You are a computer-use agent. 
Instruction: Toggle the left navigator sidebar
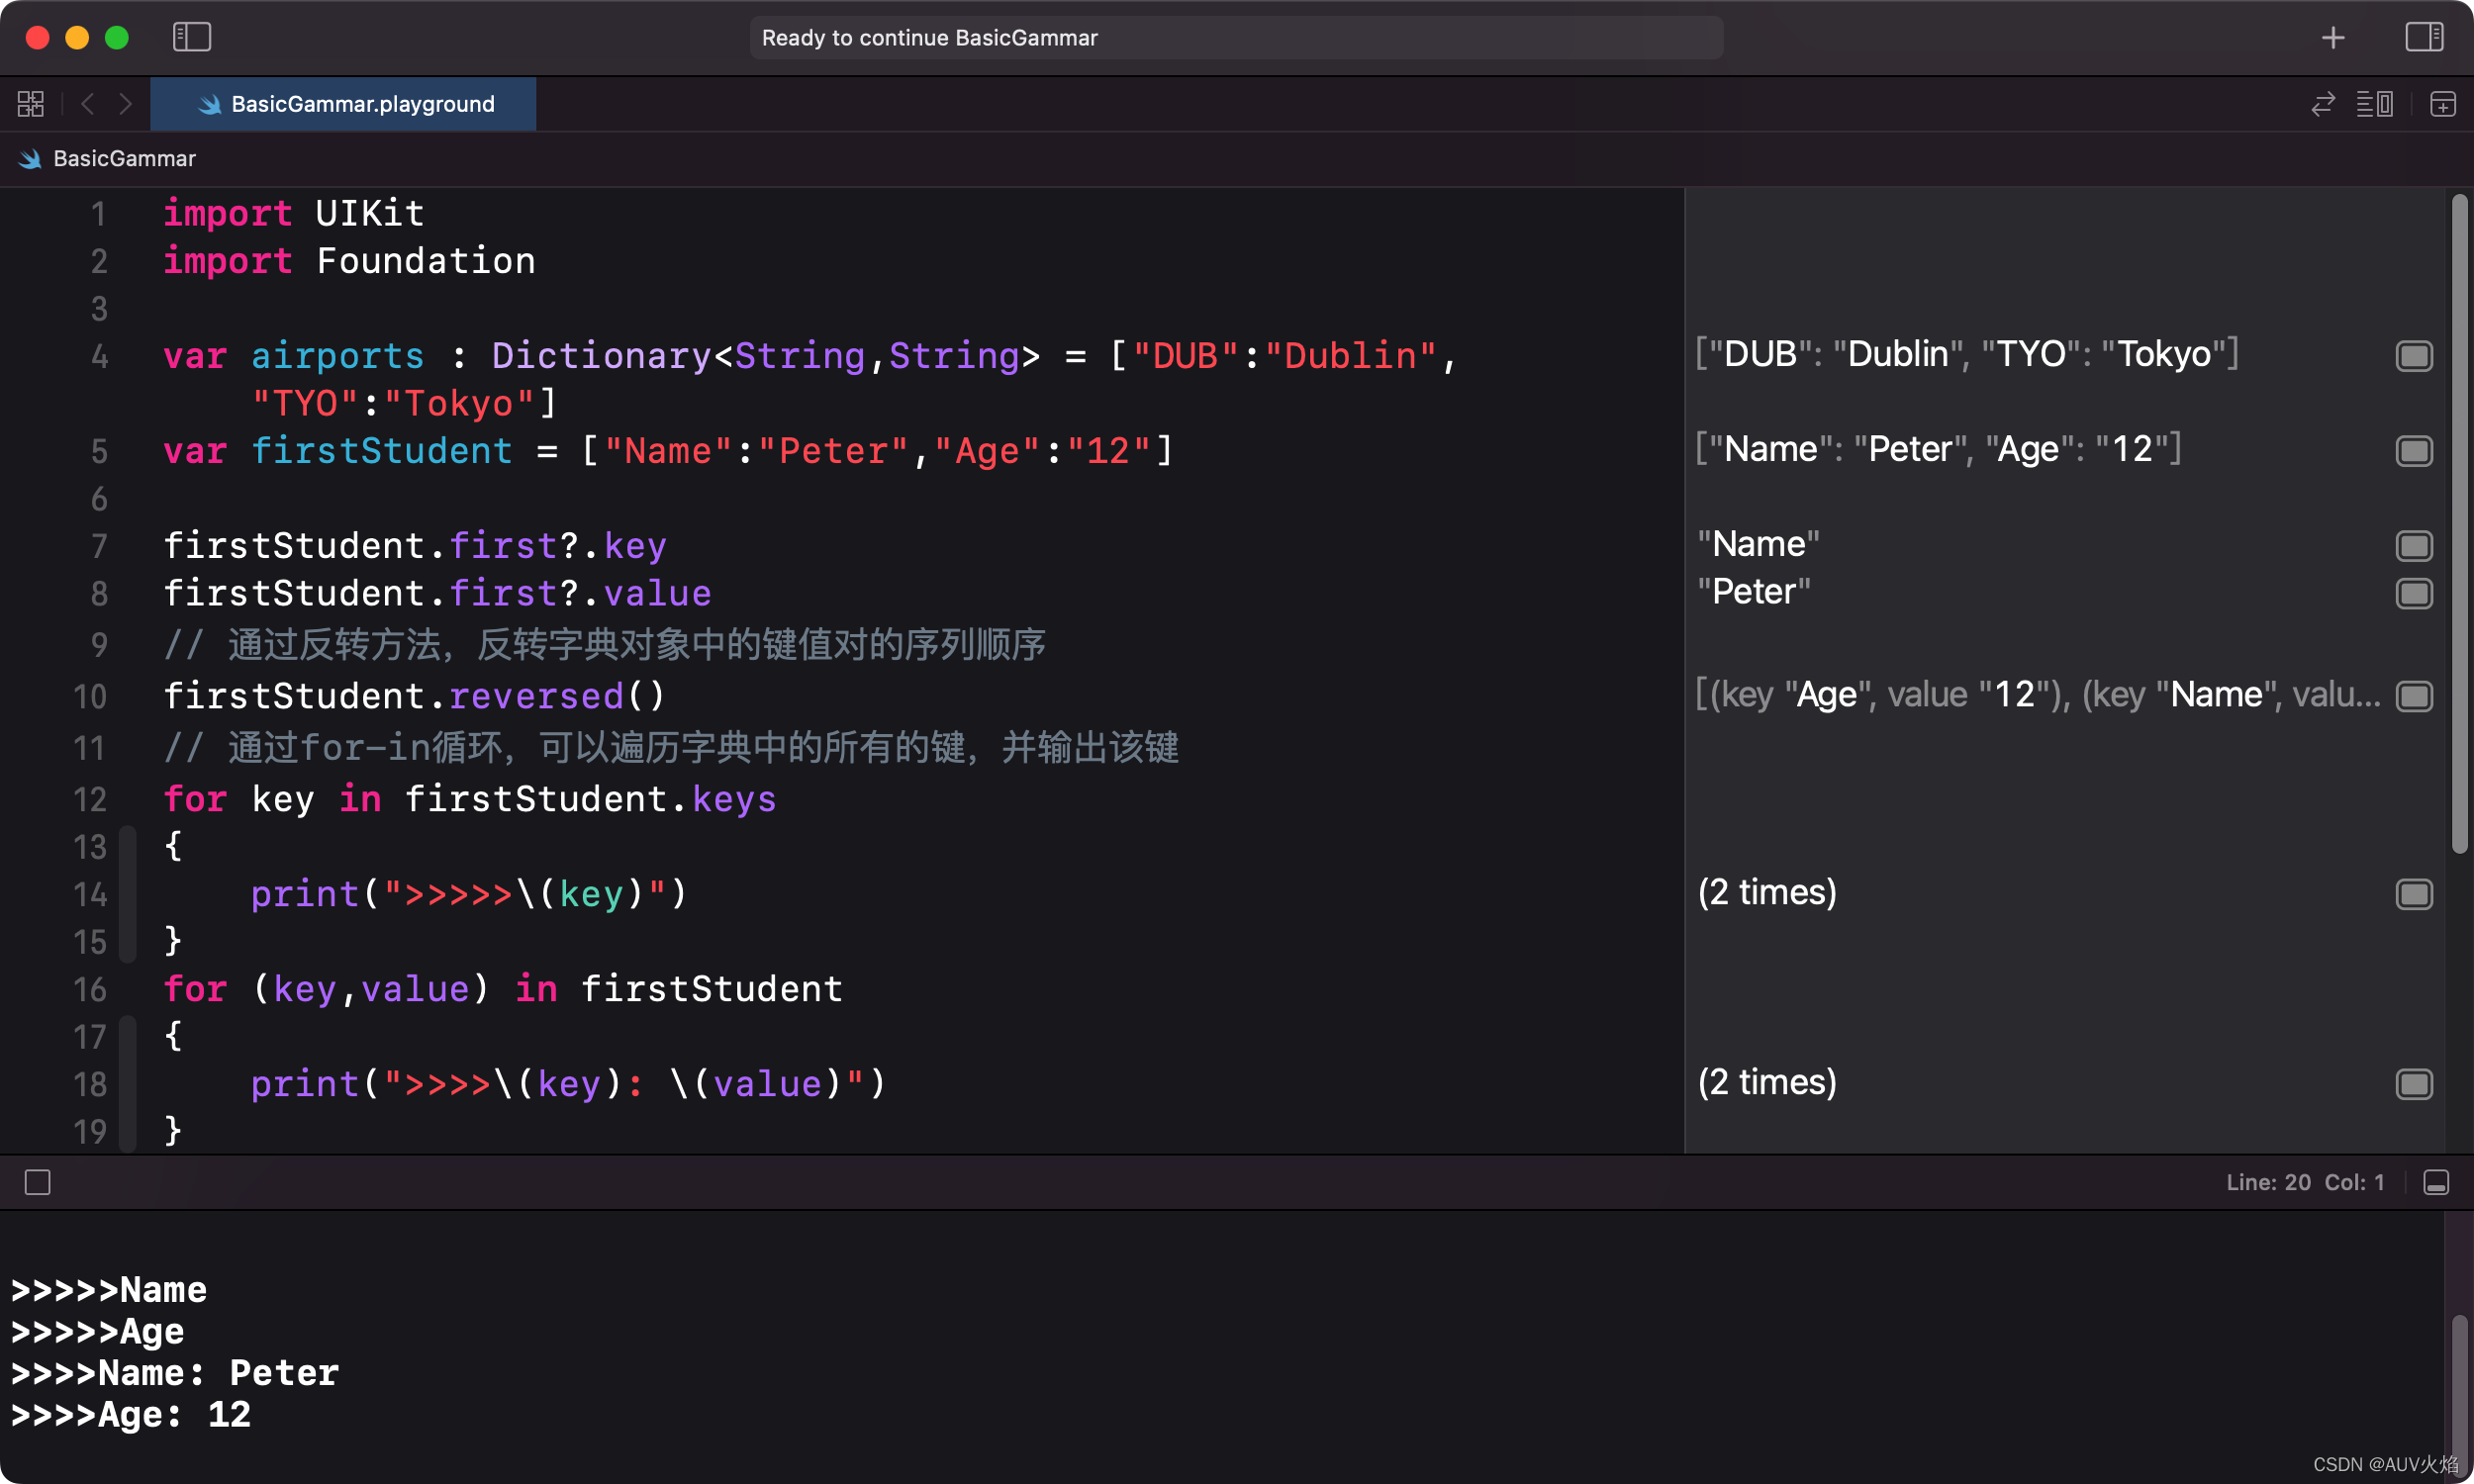(191, 37)
